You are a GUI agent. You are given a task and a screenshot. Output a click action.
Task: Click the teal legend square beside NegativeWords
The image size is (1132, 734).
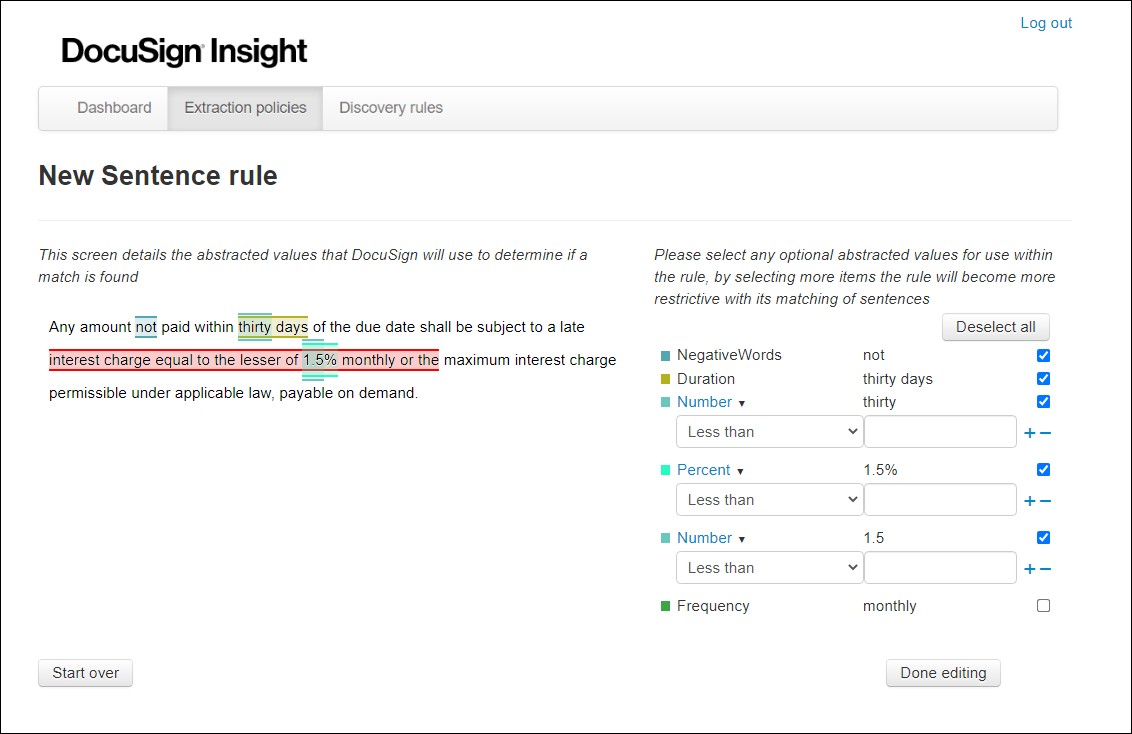pos(665,354)
